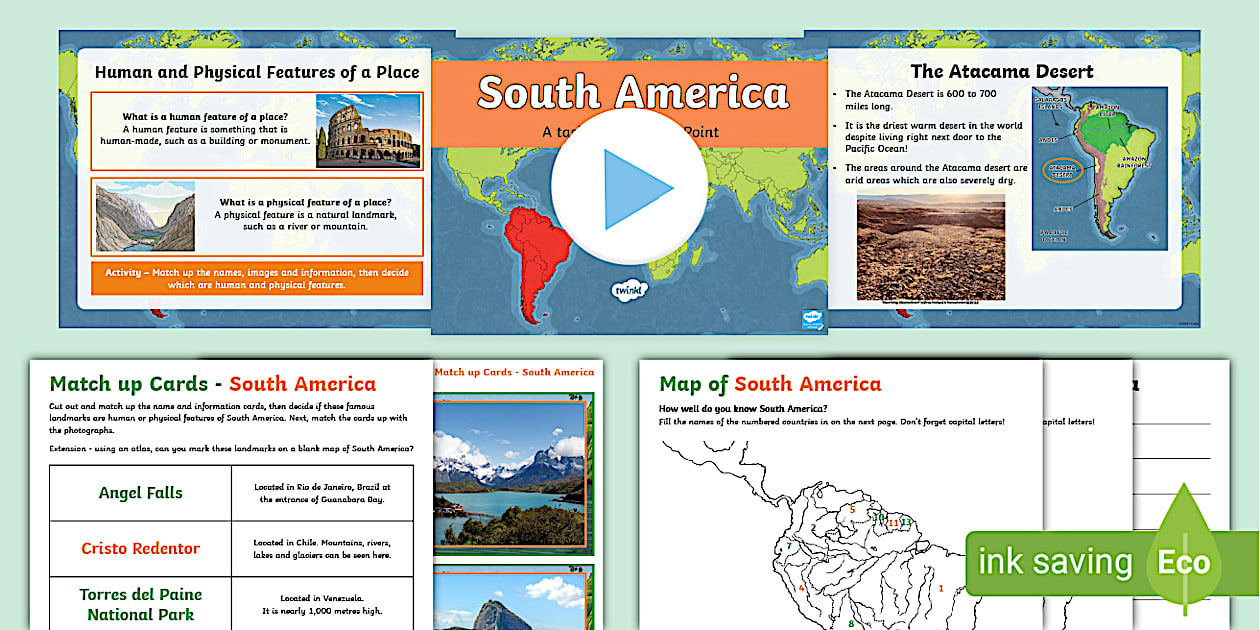
Task: Select the 'Cristo Redentor' match up card
Action: 139,548
